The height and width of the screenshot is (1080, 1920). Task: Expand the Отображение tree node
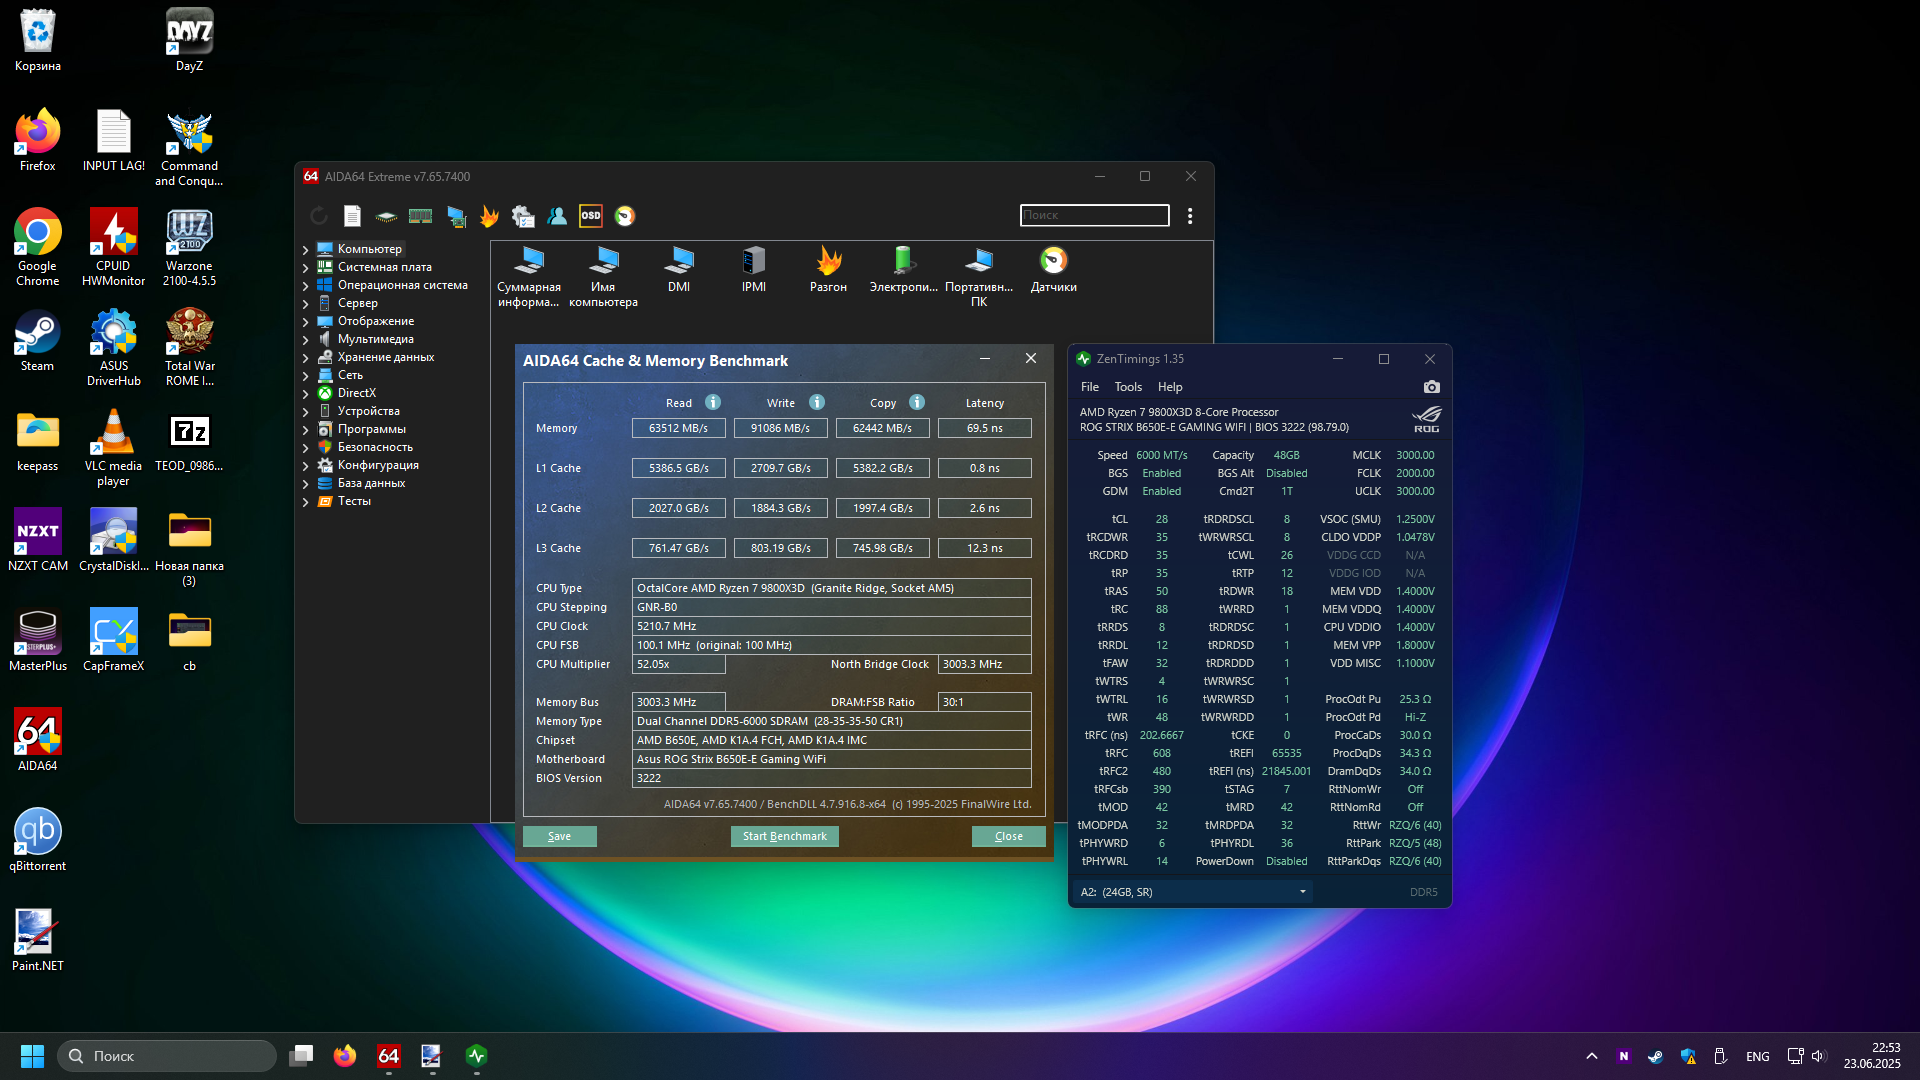(x=305, y=322)
